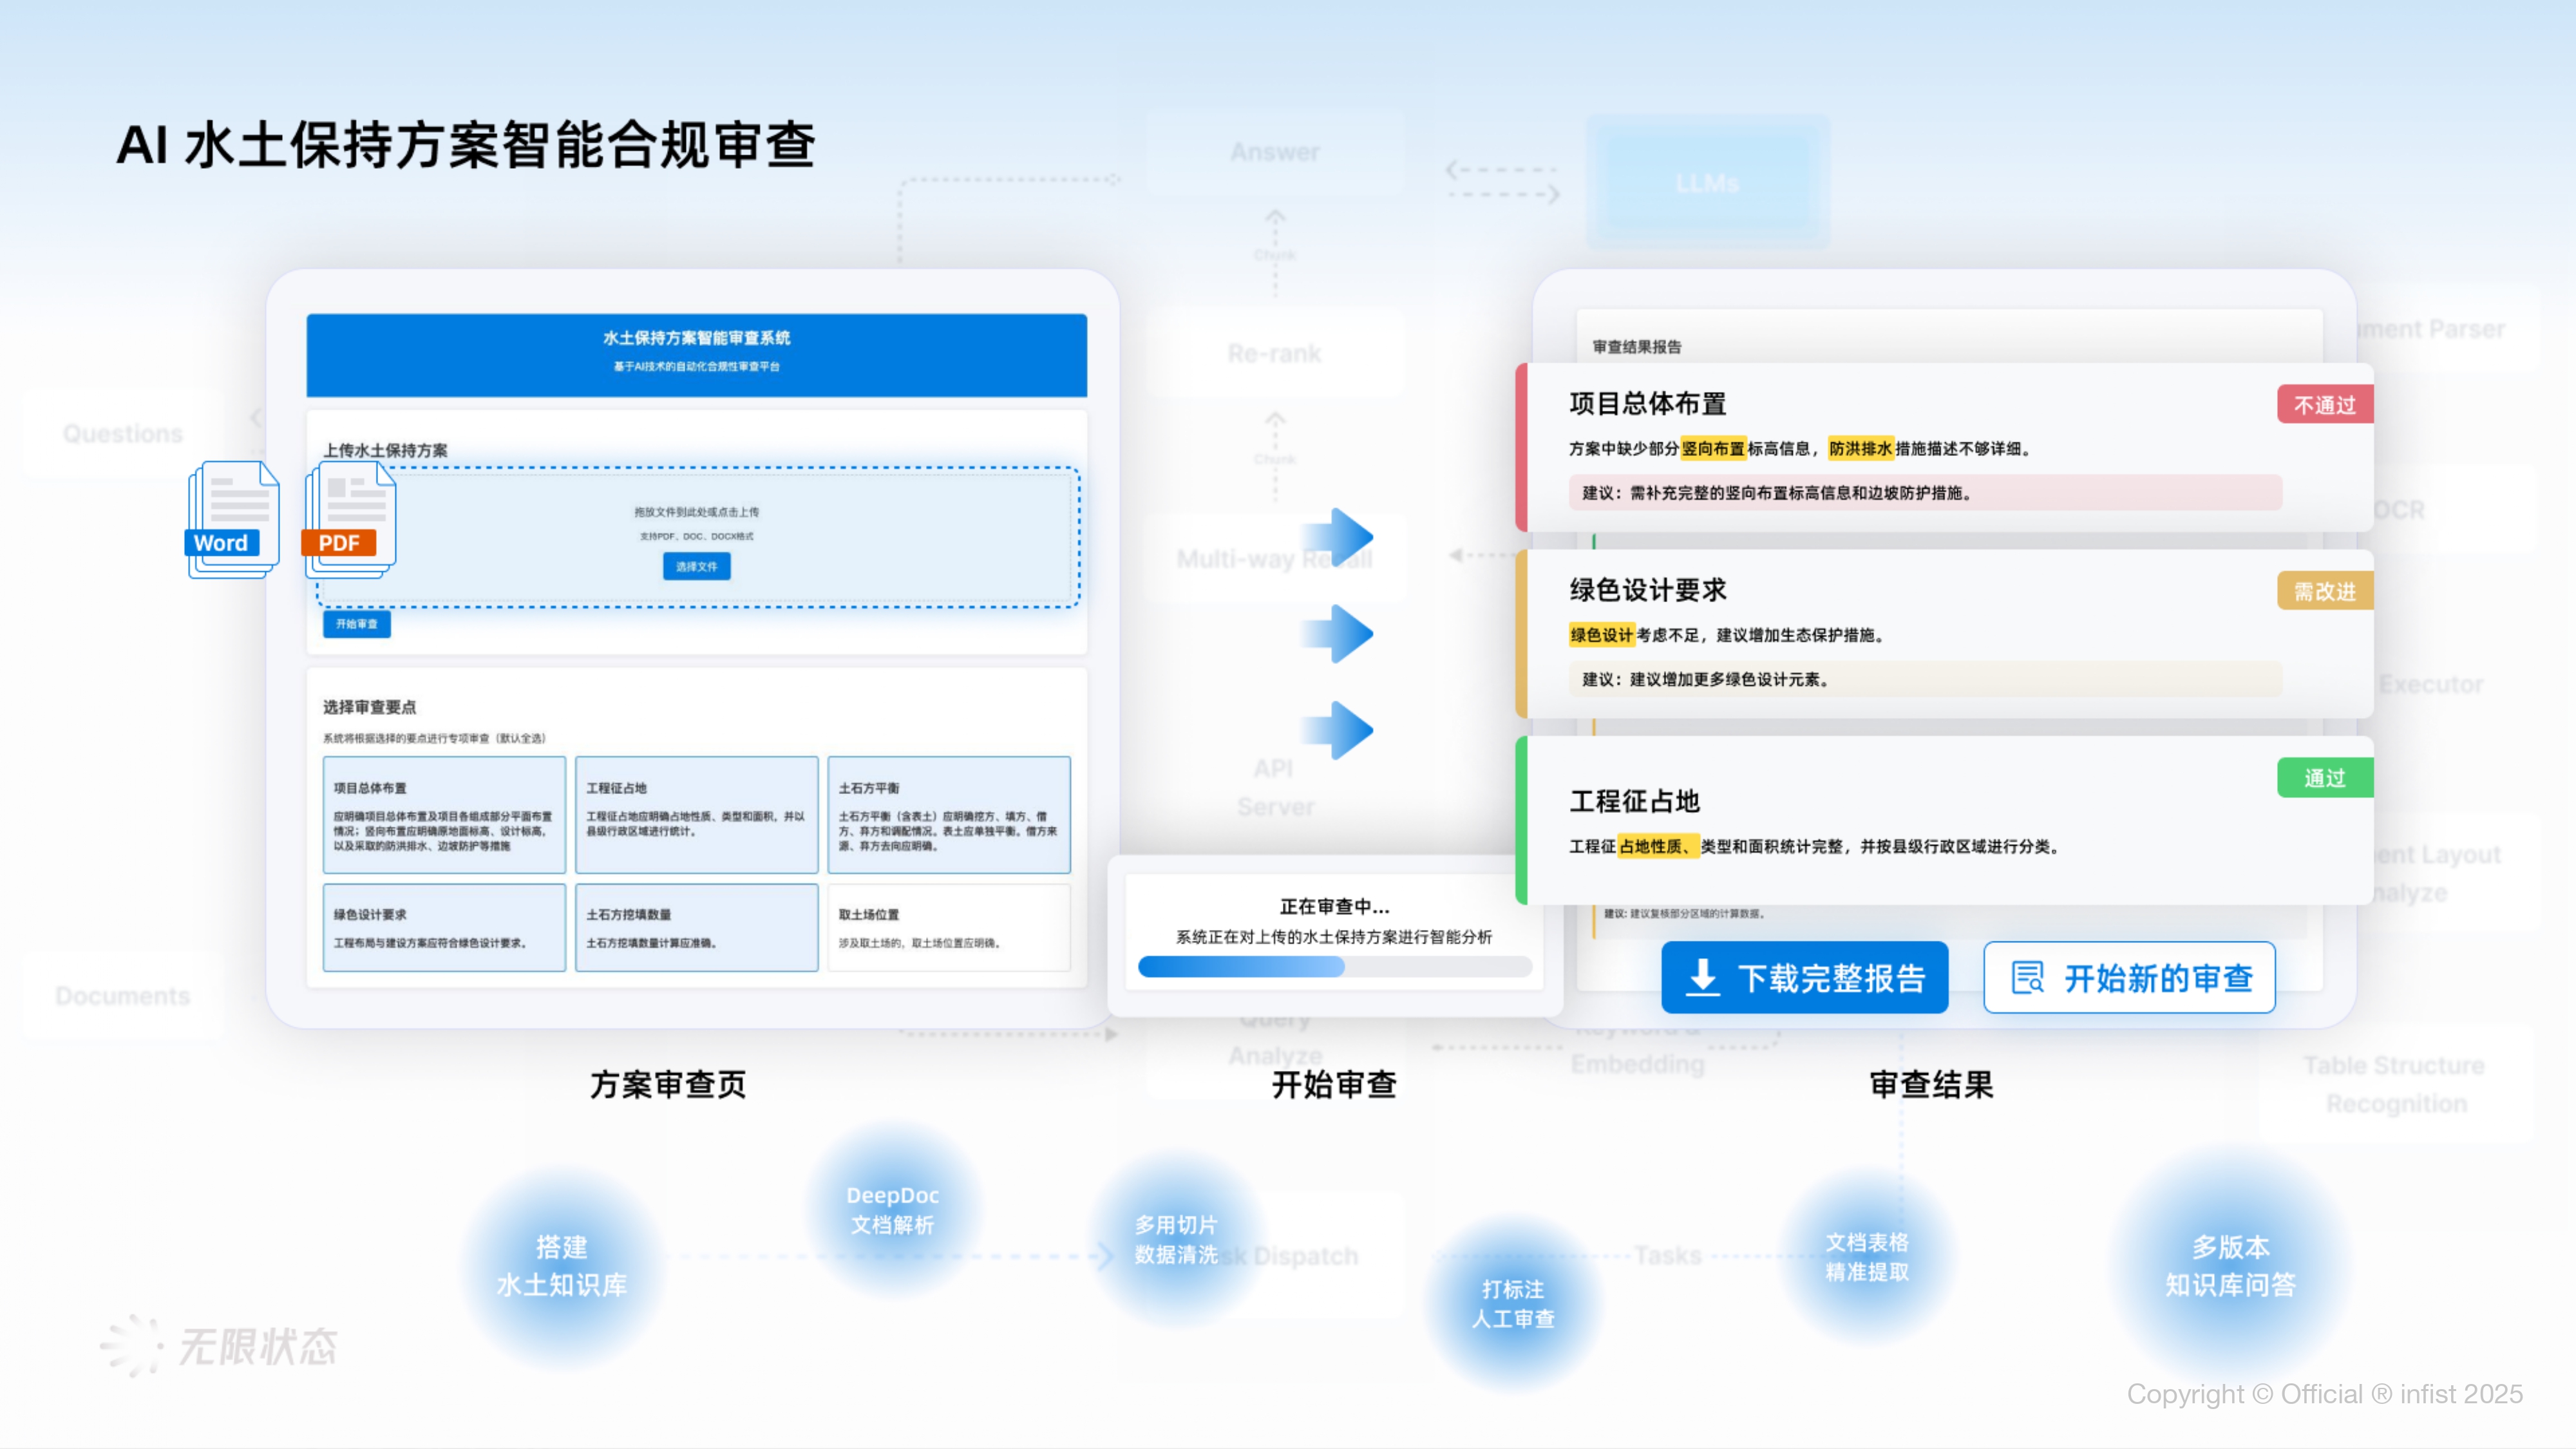Click the Word document icon
The width and height of the screenshot is (2576, 1449).
click(x=232, y=519)
